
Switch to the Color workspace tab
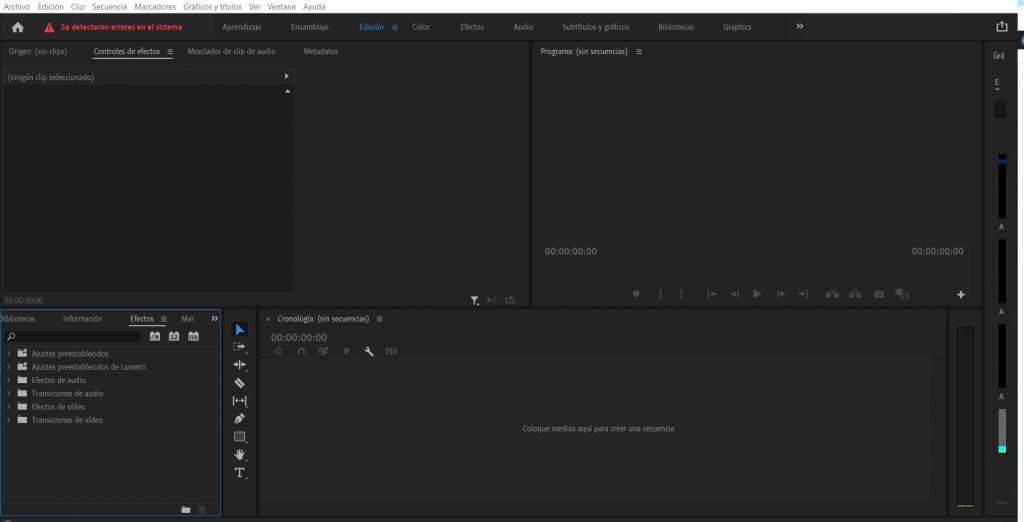tap(421, 27)
